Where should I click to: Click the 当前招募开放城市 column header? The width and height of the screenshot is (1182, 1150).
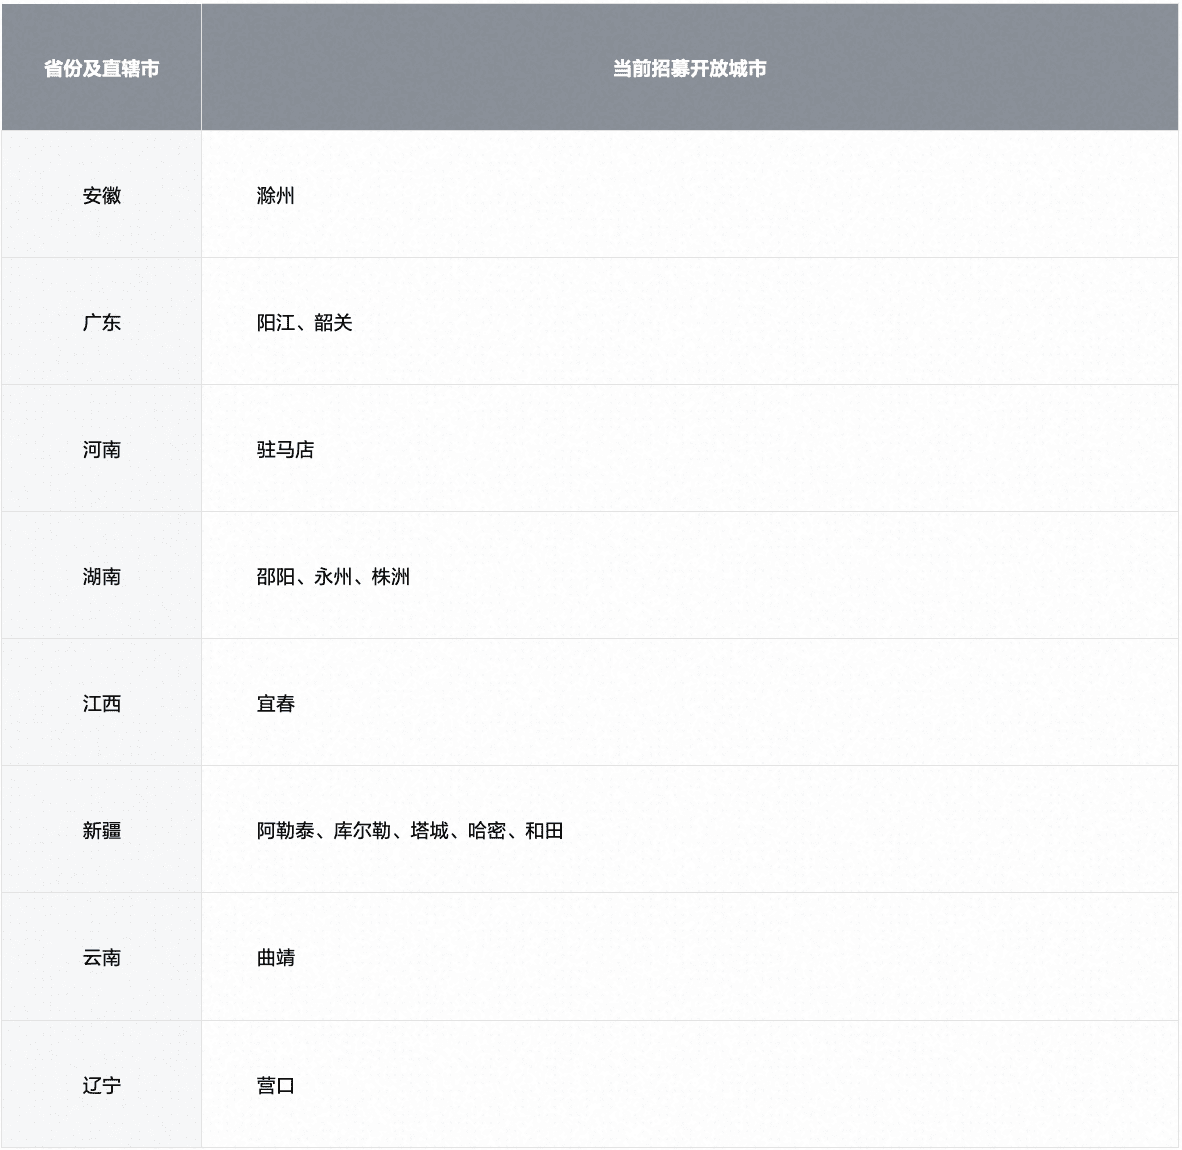[690, 69]
